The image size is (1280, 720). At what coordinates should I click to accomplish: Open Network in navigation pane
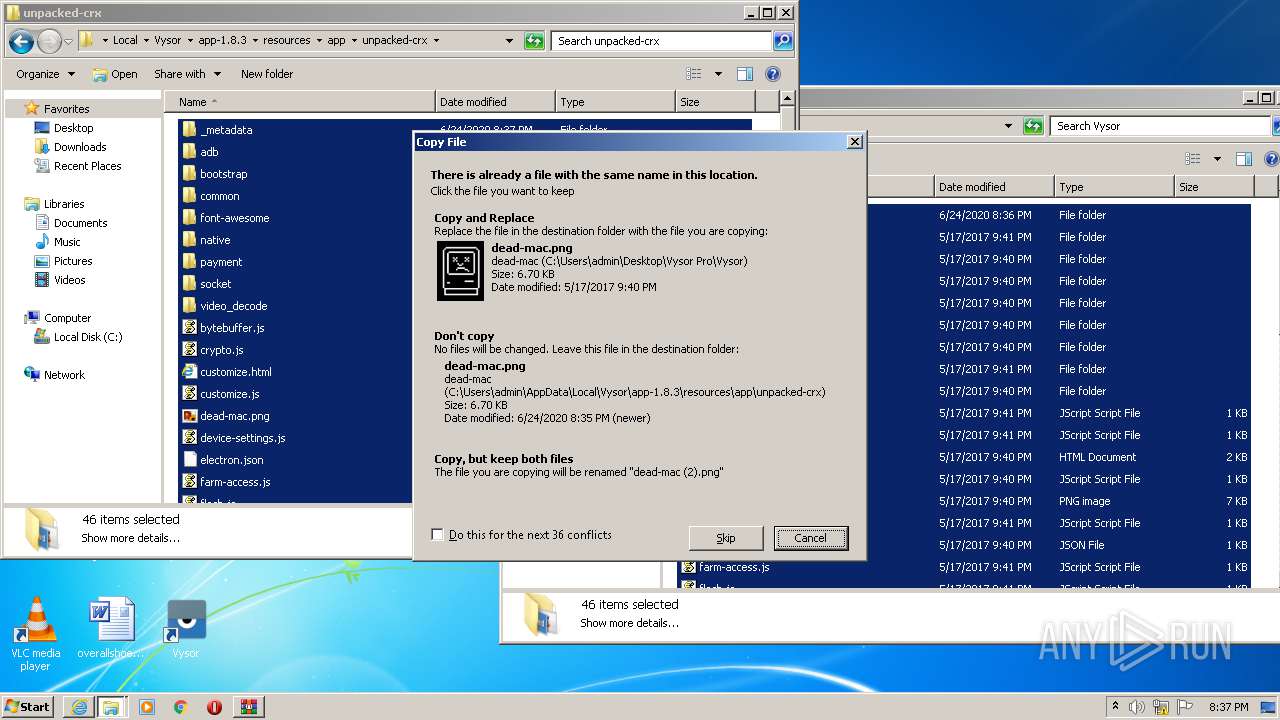pyautogui.click(x=64, y=375)
